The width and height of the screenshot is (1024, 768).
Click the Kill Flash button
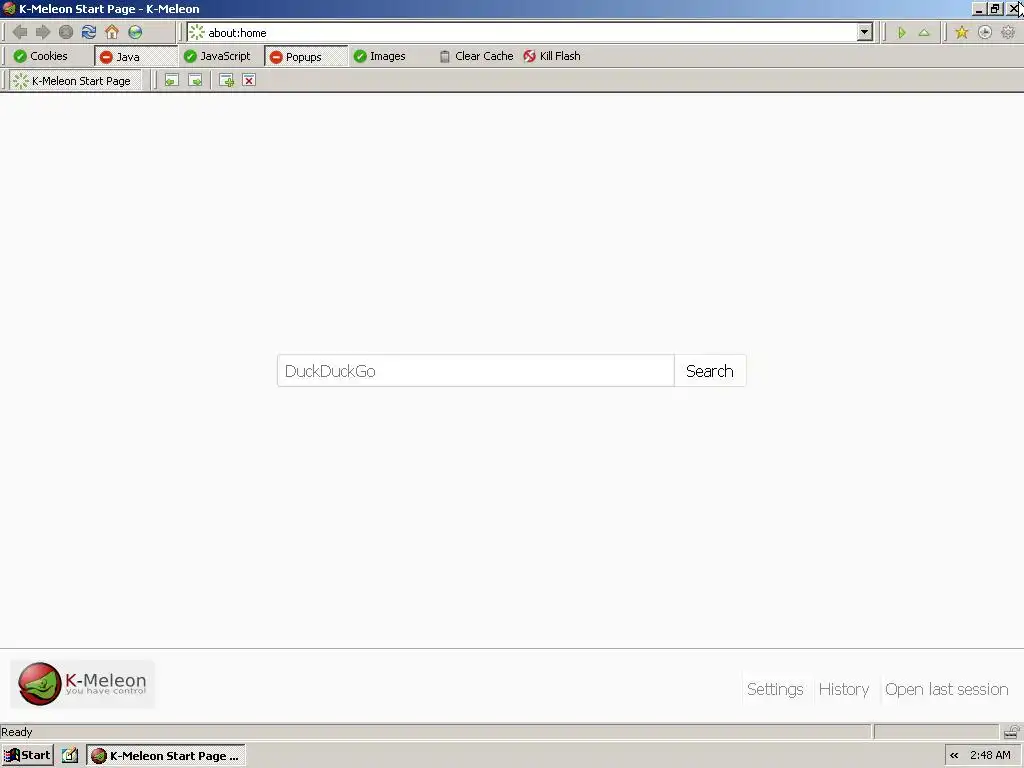(x=552, y=56)
